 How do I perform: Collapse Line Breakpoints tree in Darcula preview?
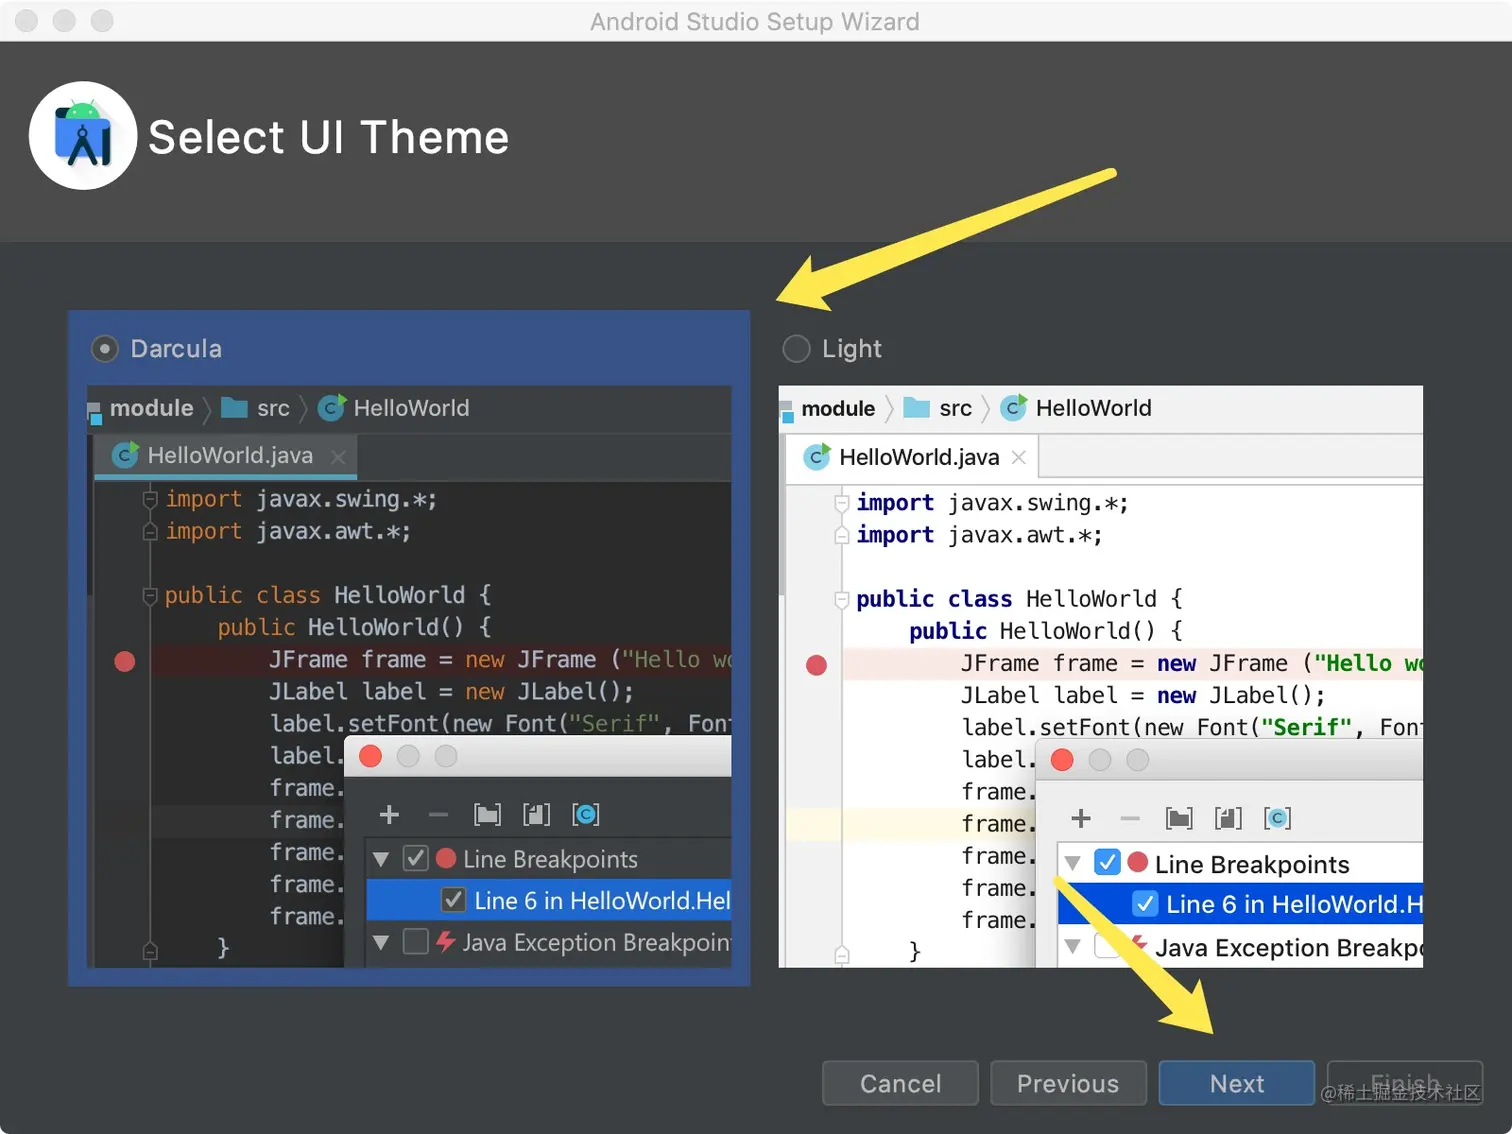[x=381, y=859]
